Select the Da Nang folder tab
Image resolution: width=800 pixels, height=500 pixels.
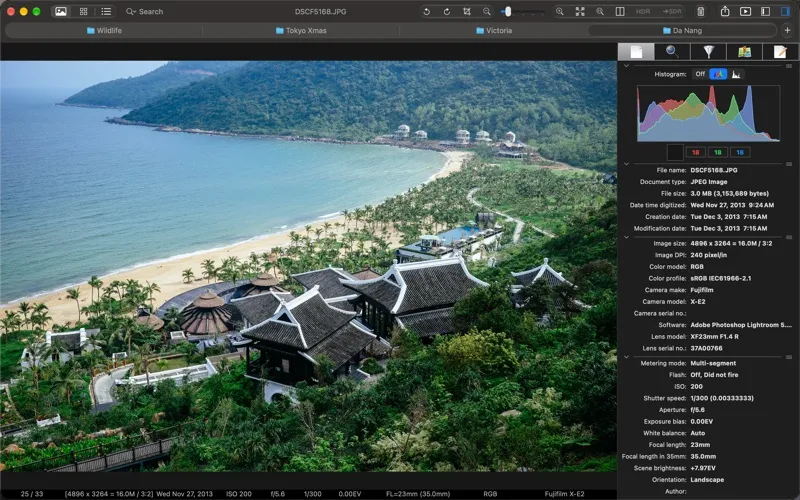[x=683, y=31]
